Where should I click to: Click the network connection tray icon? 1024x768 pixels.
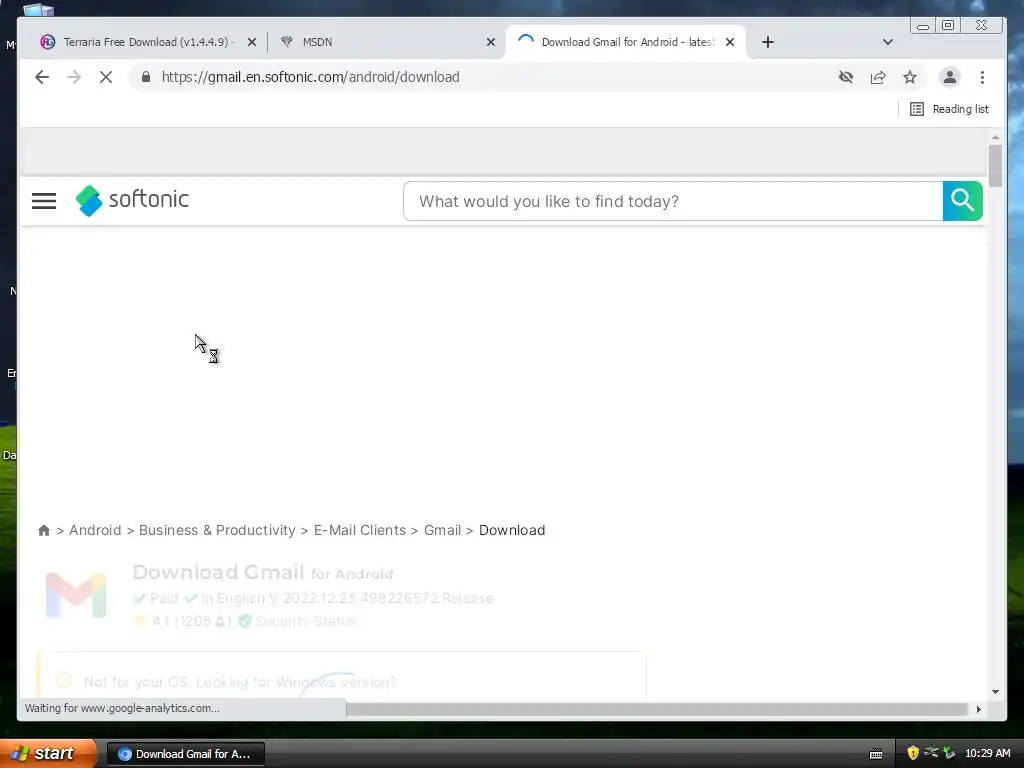click(931, 753)
